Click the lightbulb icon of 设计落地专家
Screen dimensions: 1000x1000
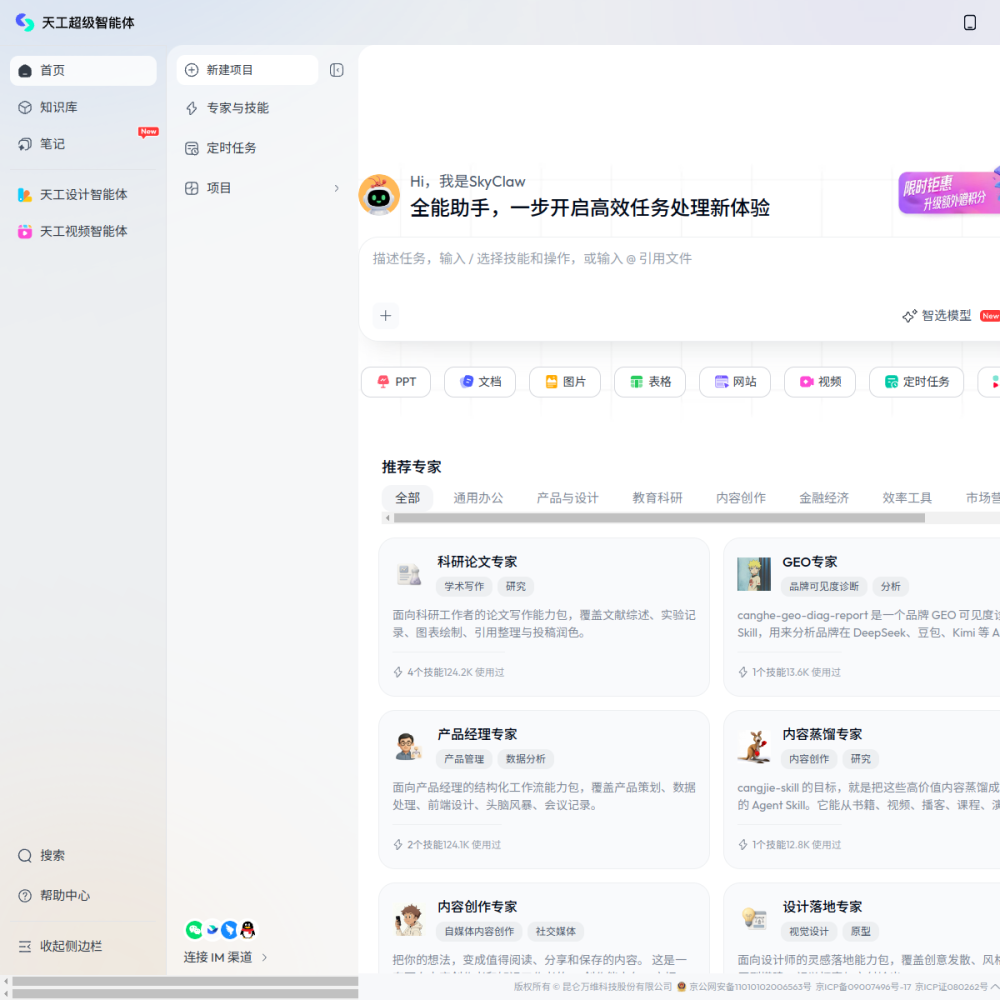(x=754, y=919)
